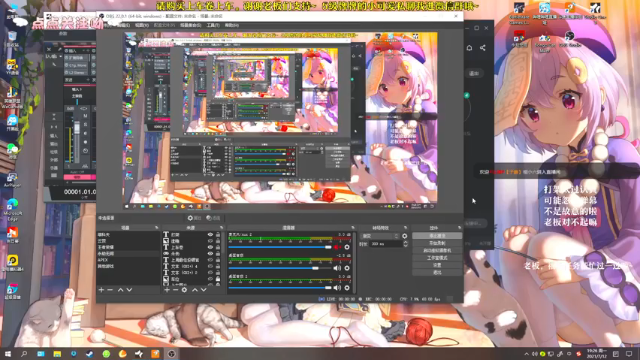640x360 pixels.
Task: Click the 开始录制 start recording button
Action: pos(437,243)
